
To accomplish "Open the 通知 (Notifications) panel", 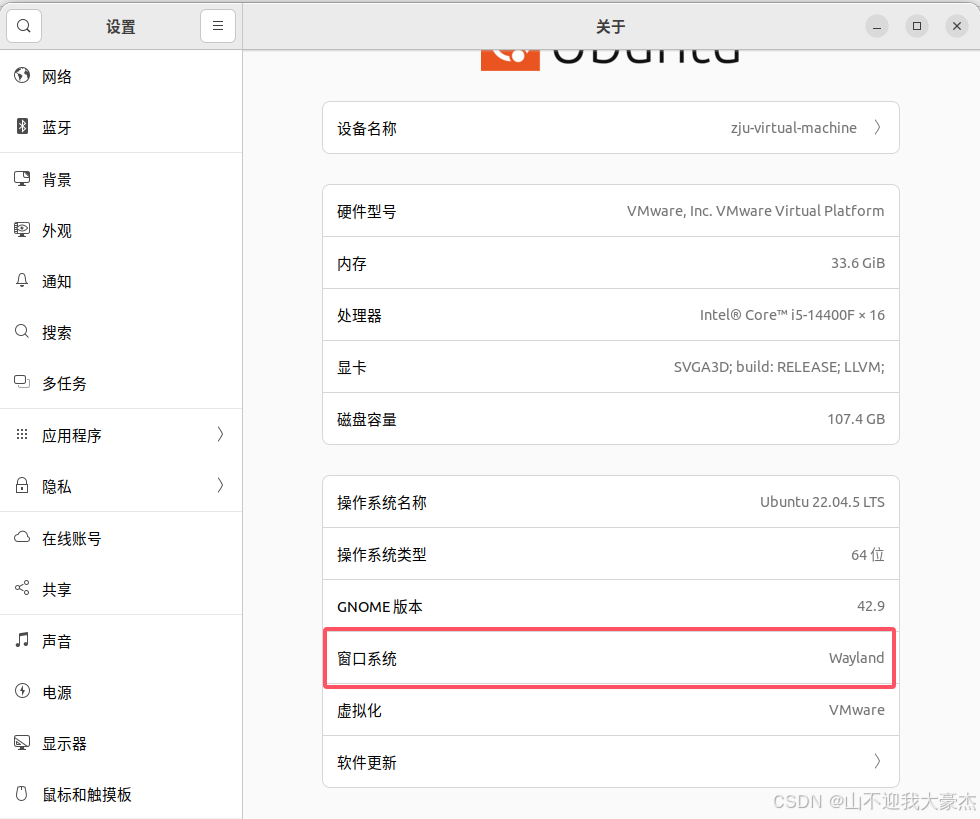I will click(57, 281).
